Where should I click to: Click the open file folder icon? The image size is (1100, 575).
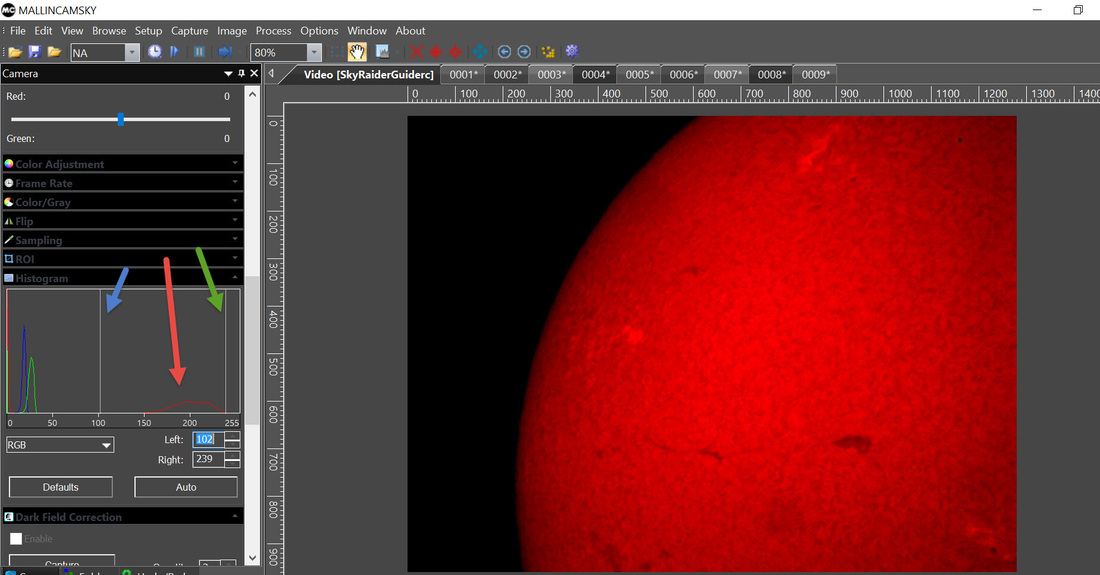15,52
